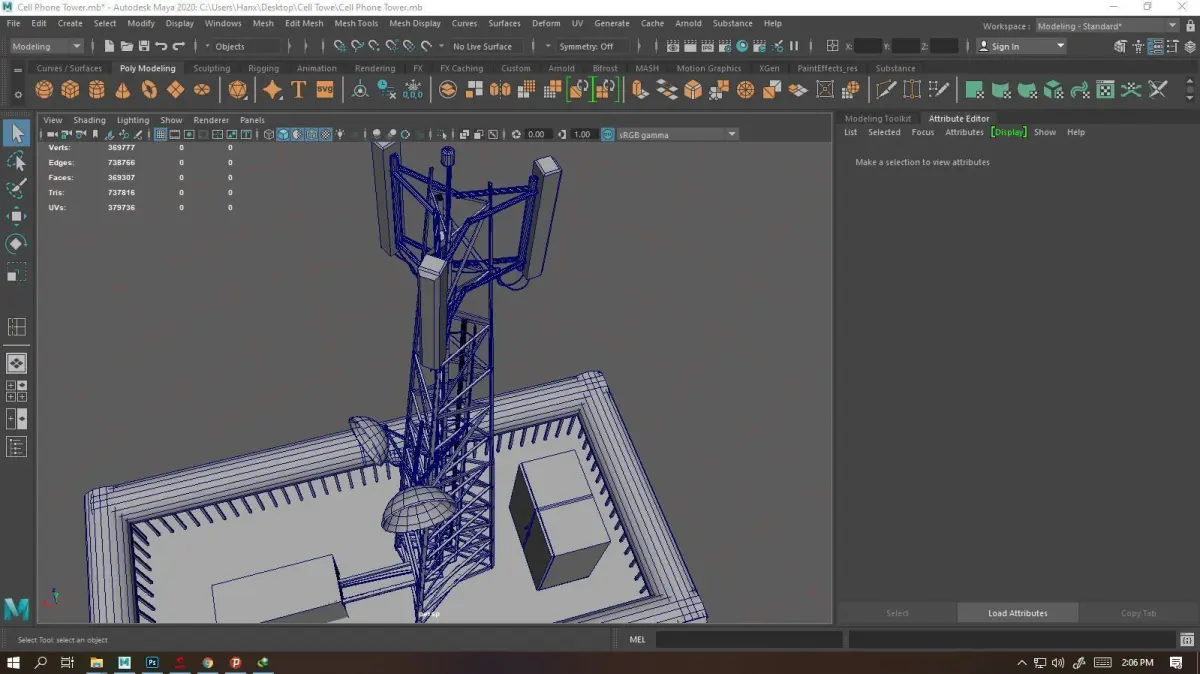Screen dimensions: 1200x674
Task: Click the Multi-Cut knife shelf icon
Action: click(886, 90)
